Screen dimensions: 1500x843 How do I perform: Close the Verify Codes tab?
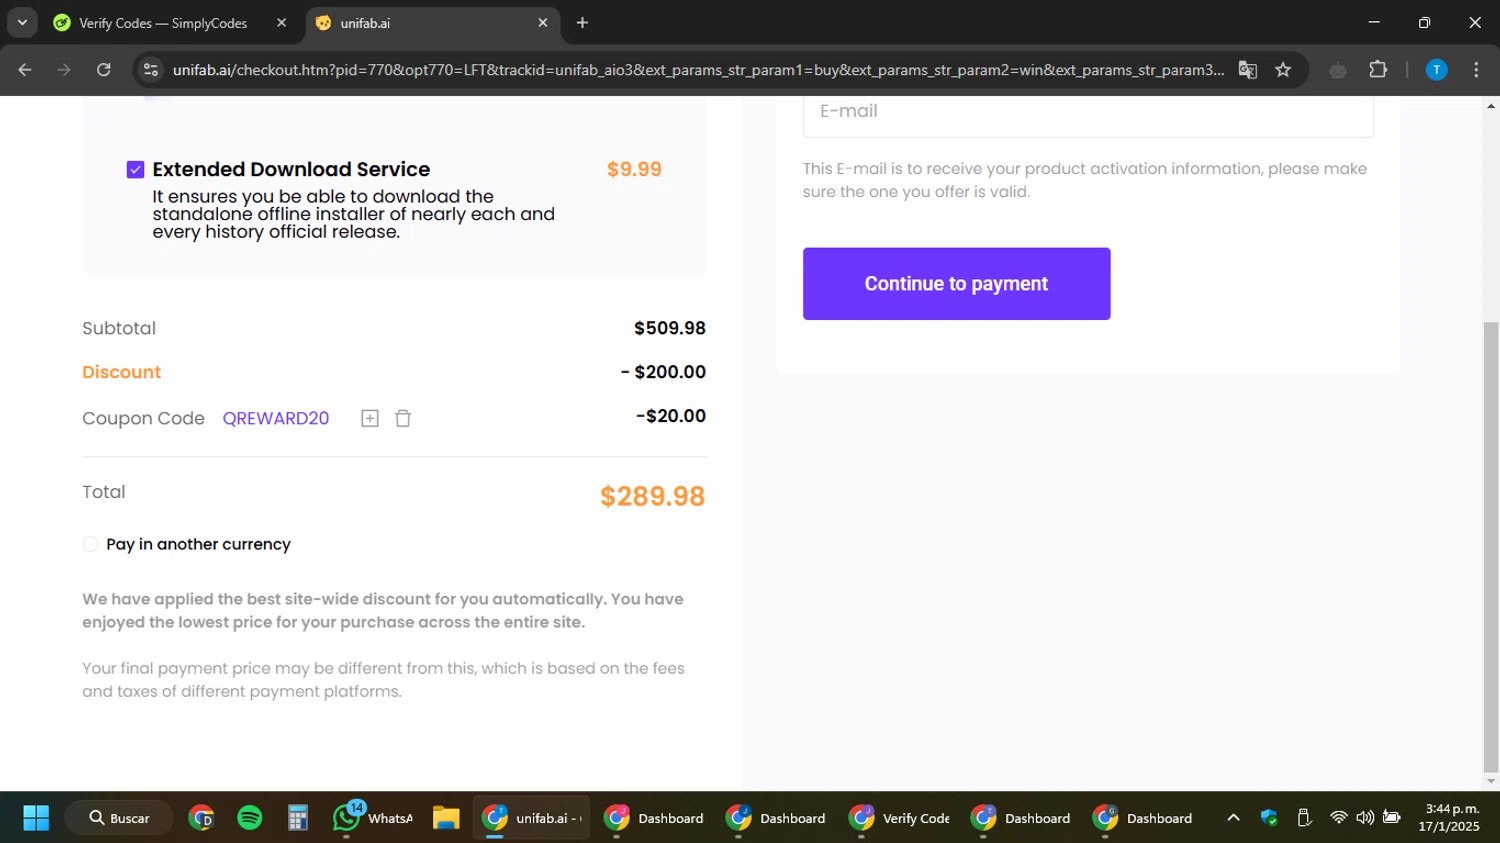(281, 23)
